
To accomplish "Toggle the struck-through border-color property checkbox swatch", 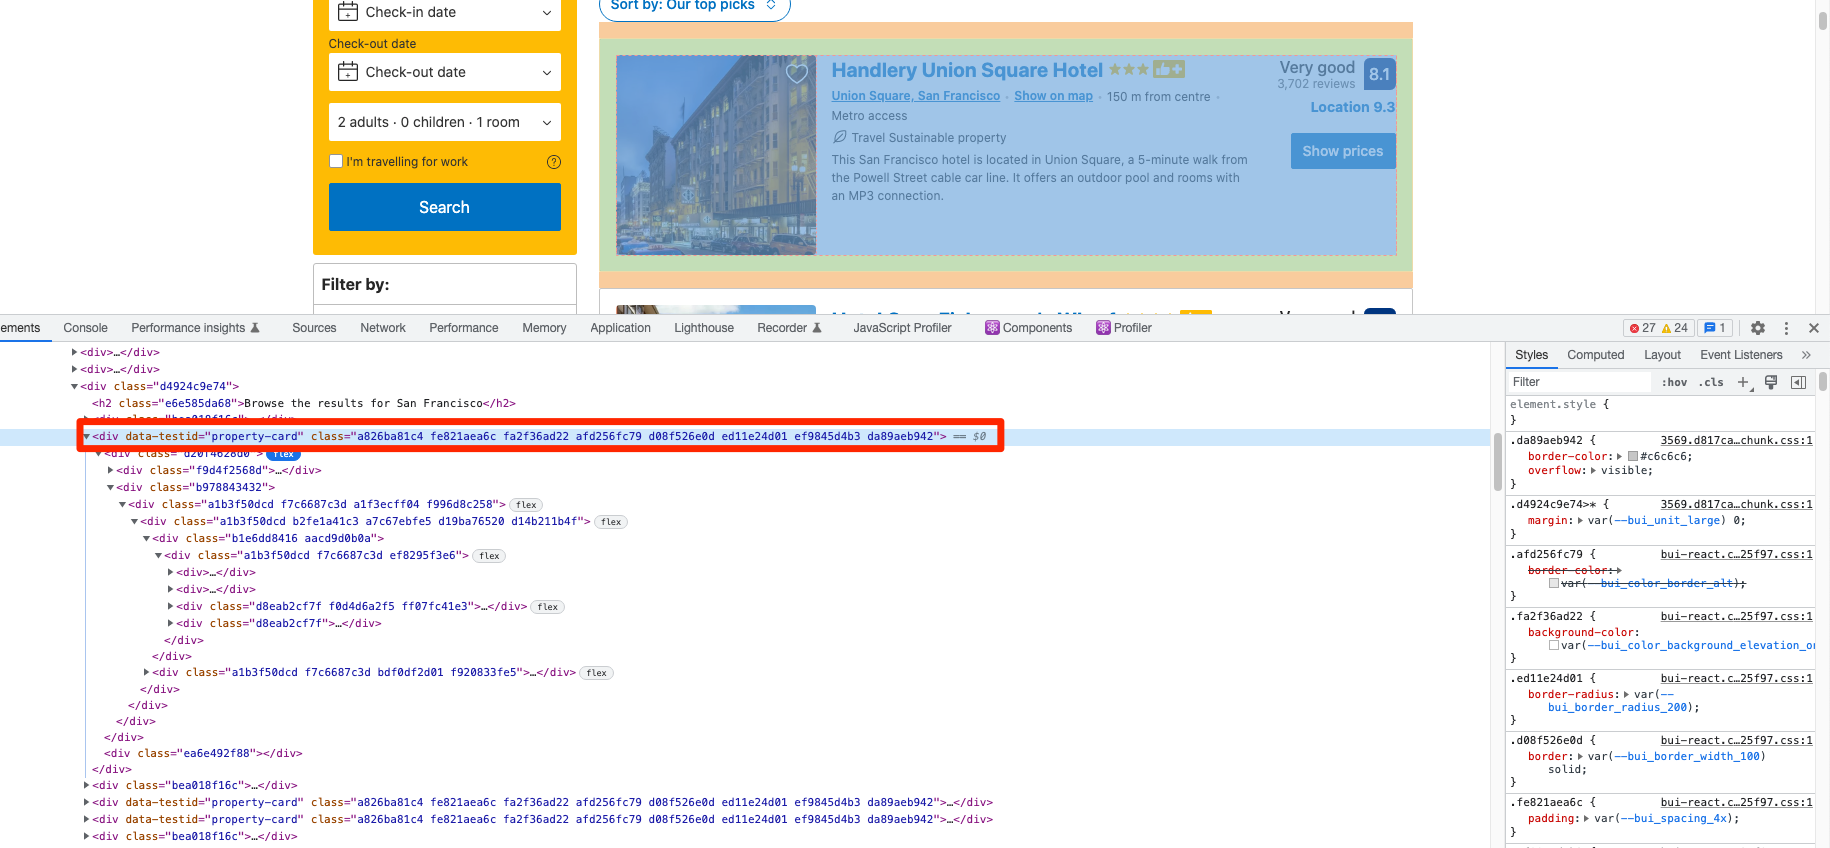I will [1554, 583].
